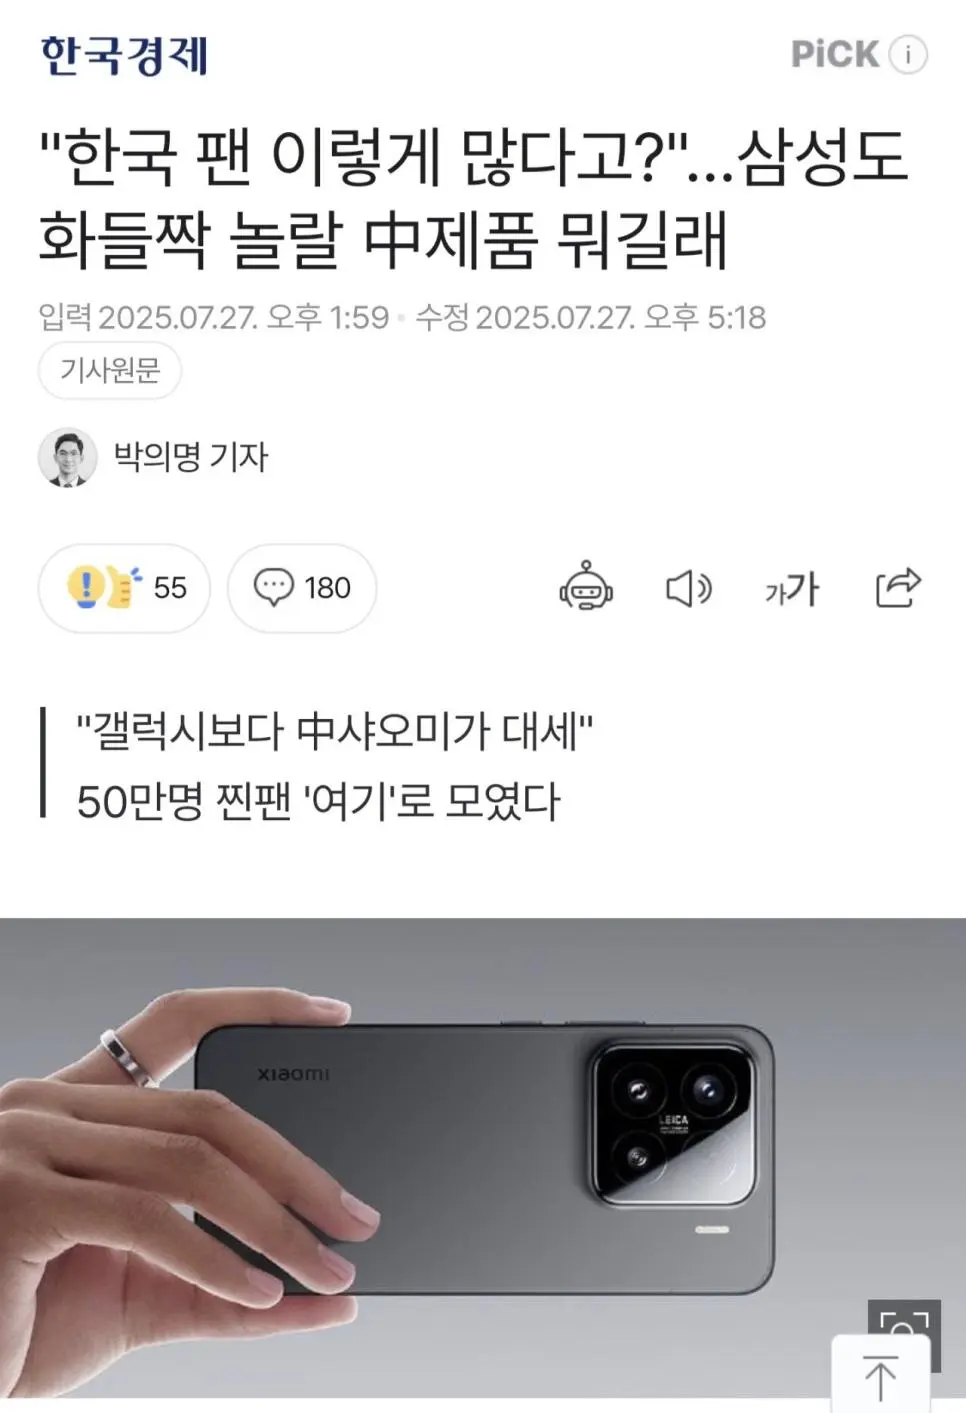Tap the line 50만명 찐팬 '여기'로 모였다
966x1413 pixels.
coord(319,801)
